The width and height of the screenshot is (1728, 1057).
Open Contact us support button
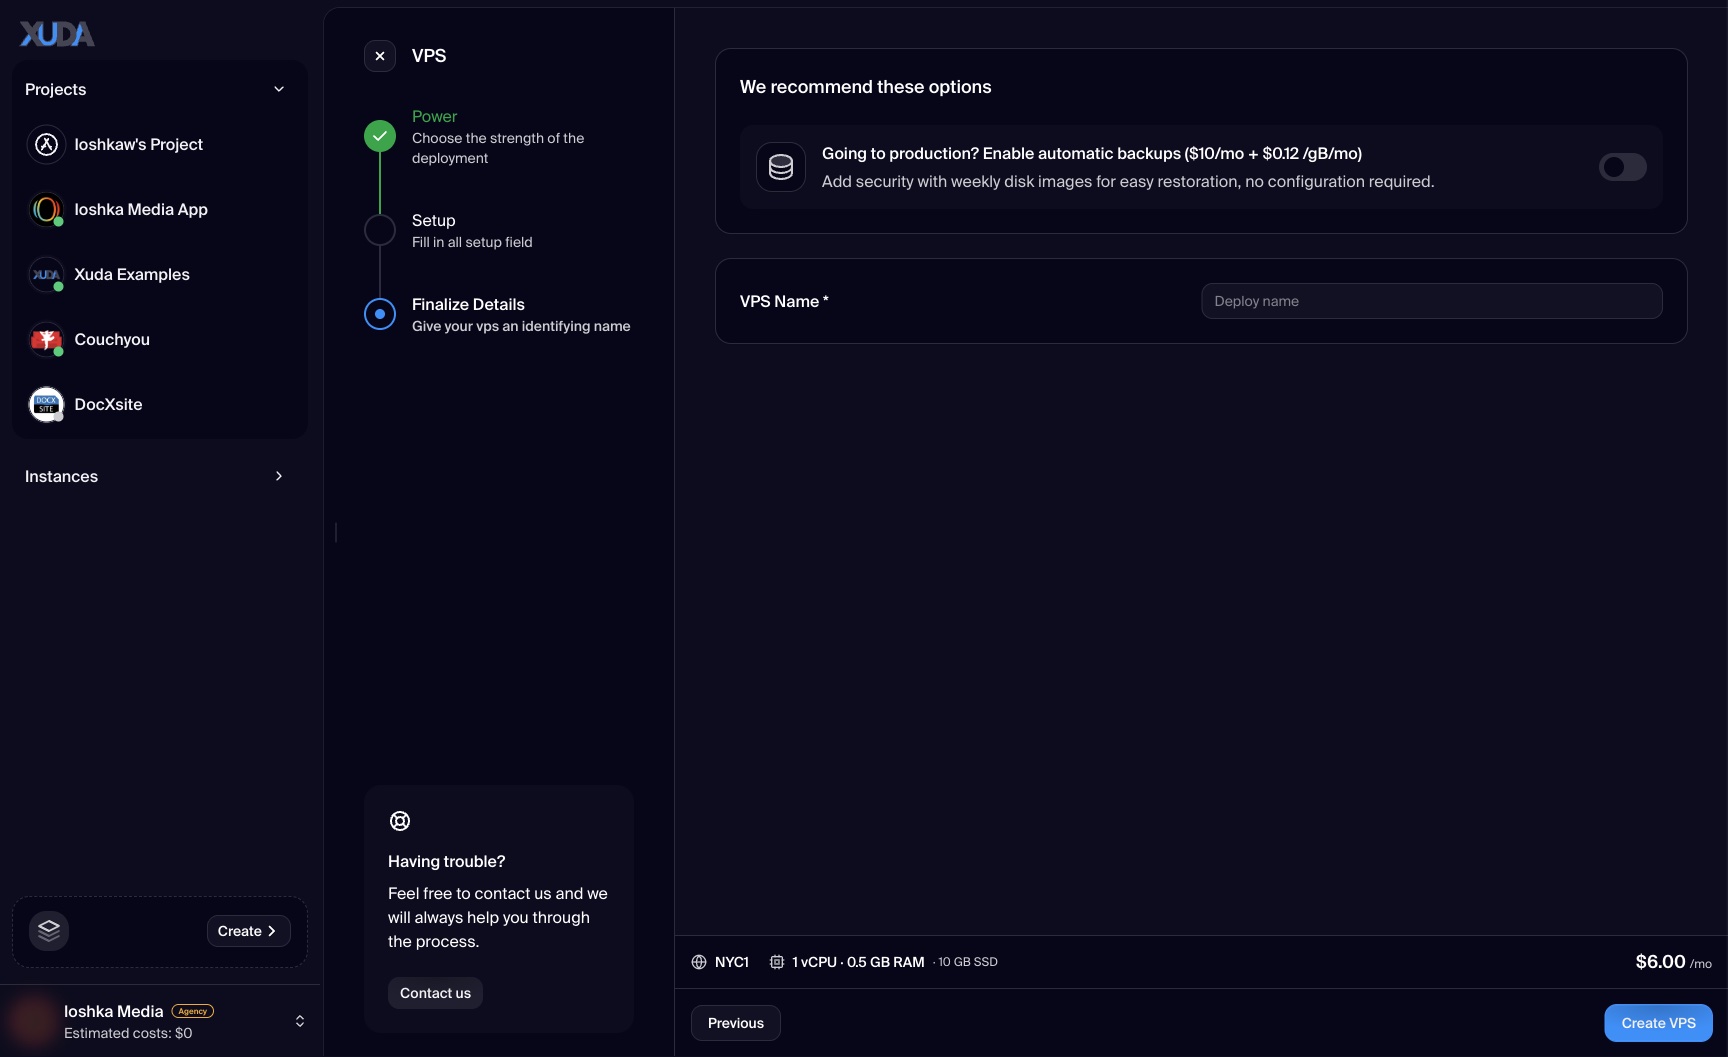click(x=435, y=993)
